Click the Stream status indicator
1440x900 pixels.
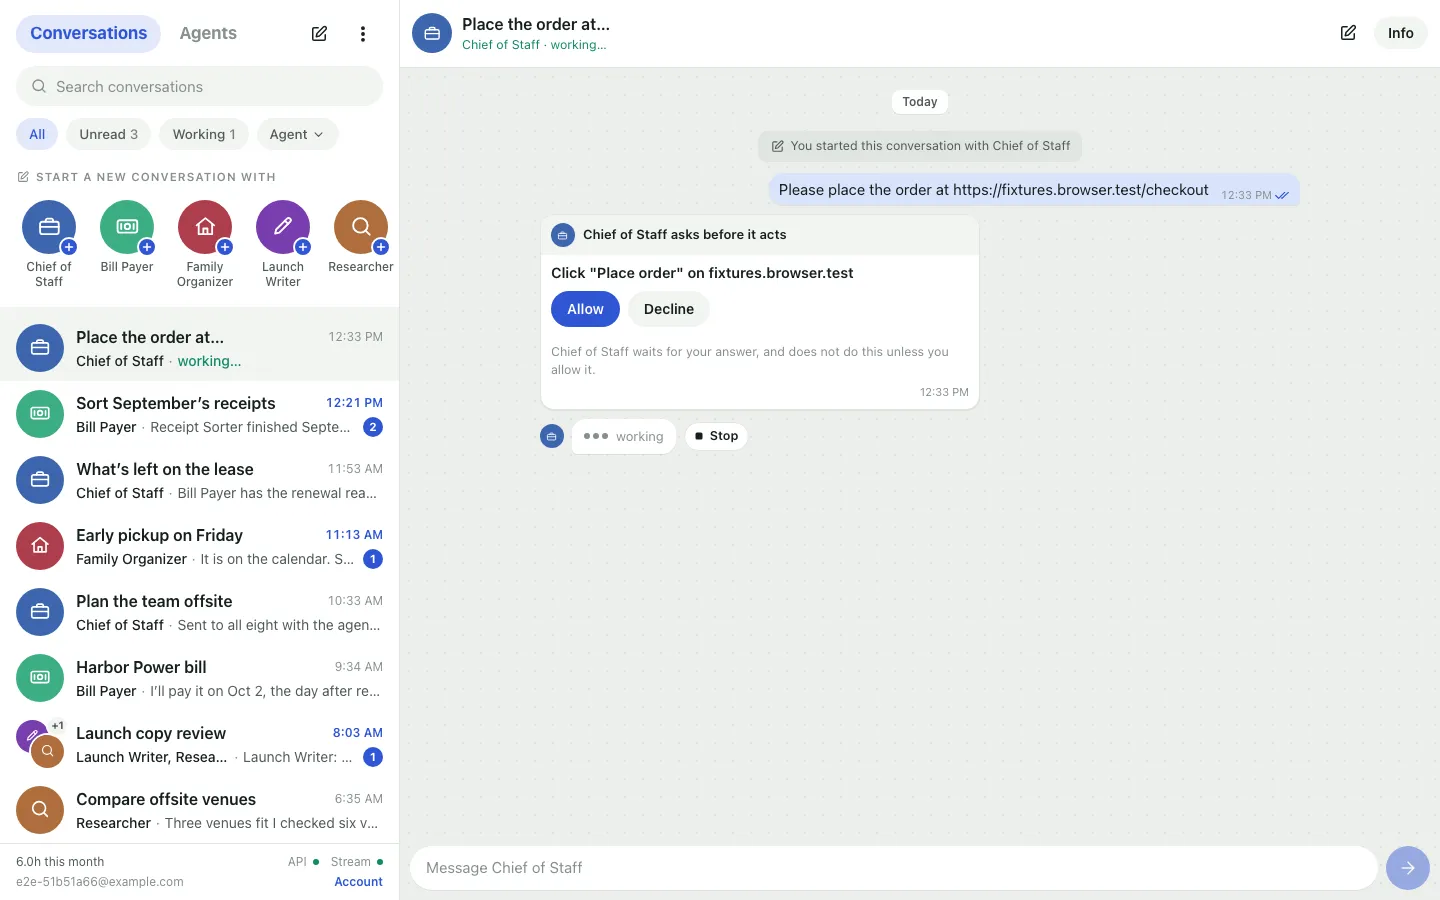[x=357, y=862]
